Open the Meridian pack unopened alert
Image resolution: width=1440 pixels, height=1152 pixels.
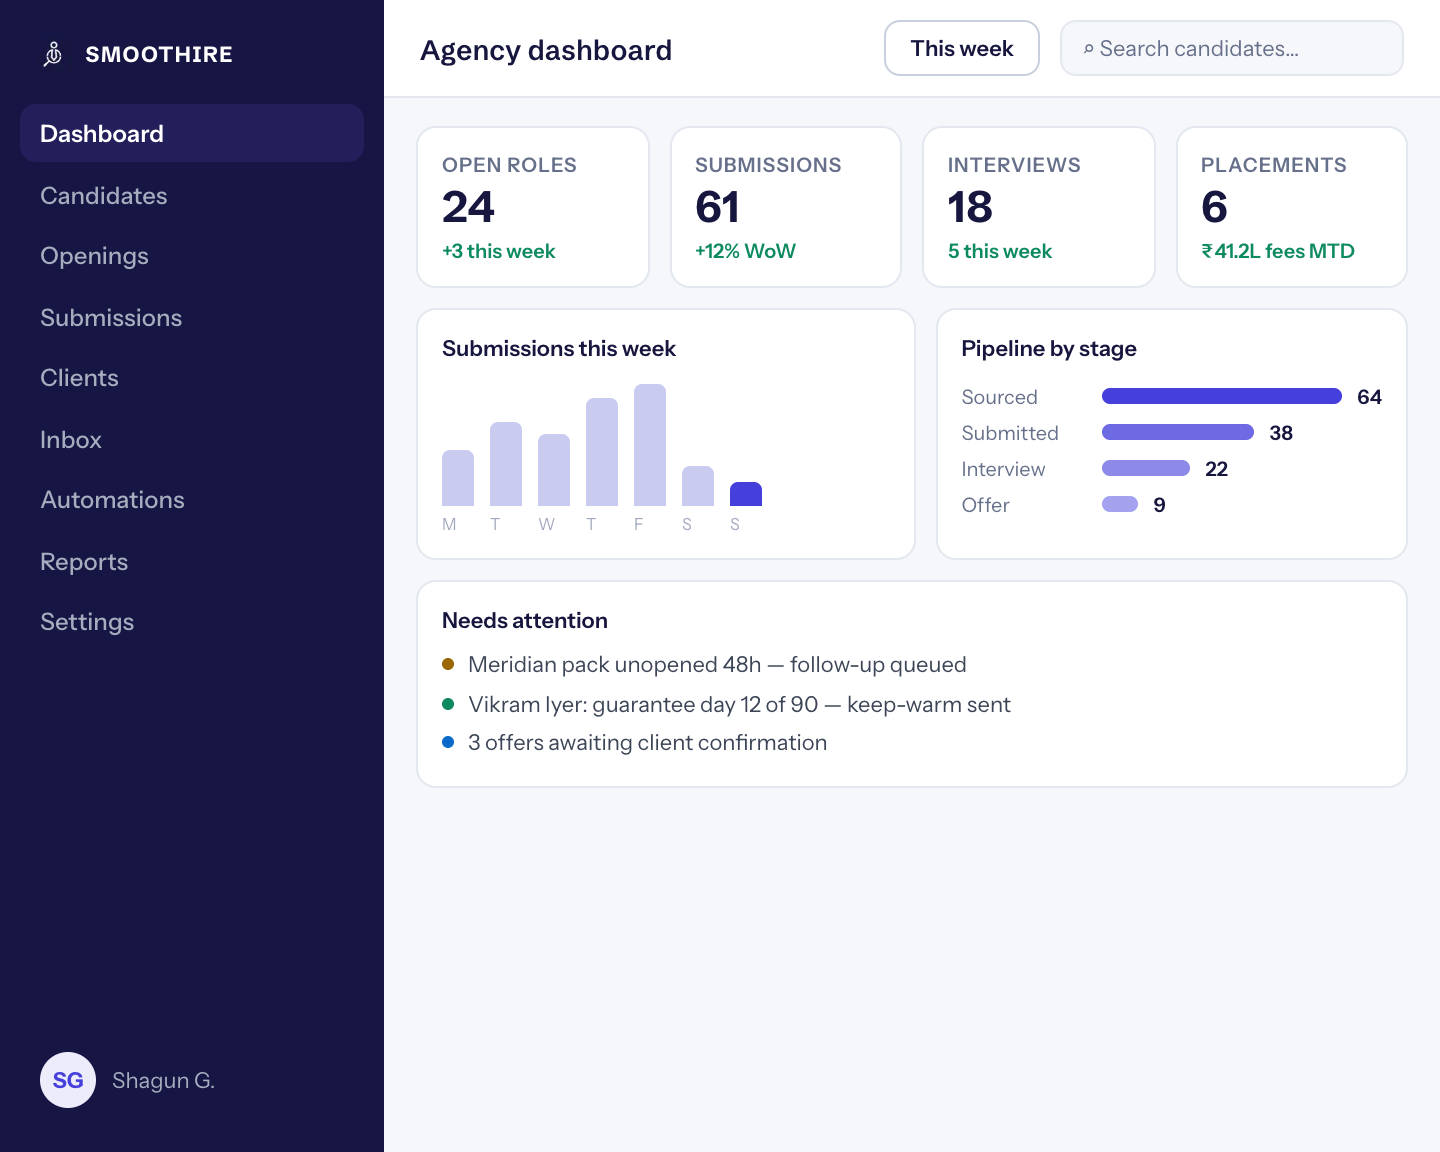717,664
